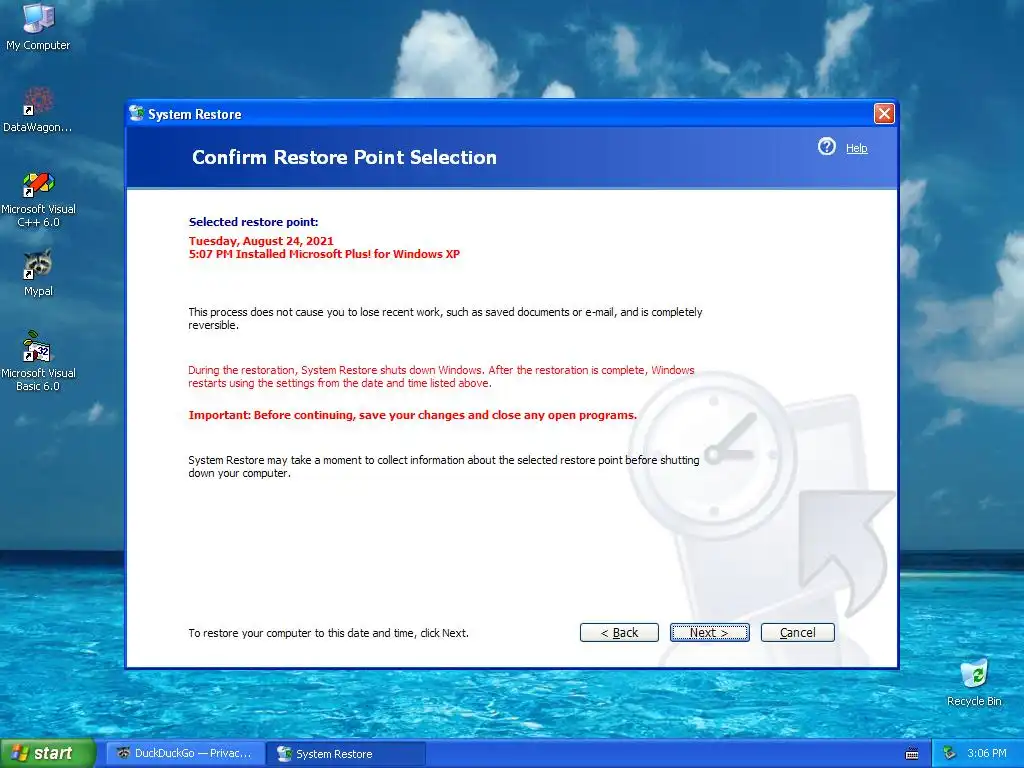
Task: Click the 3:06 PM taskbar clock
Action: point(986,753)
